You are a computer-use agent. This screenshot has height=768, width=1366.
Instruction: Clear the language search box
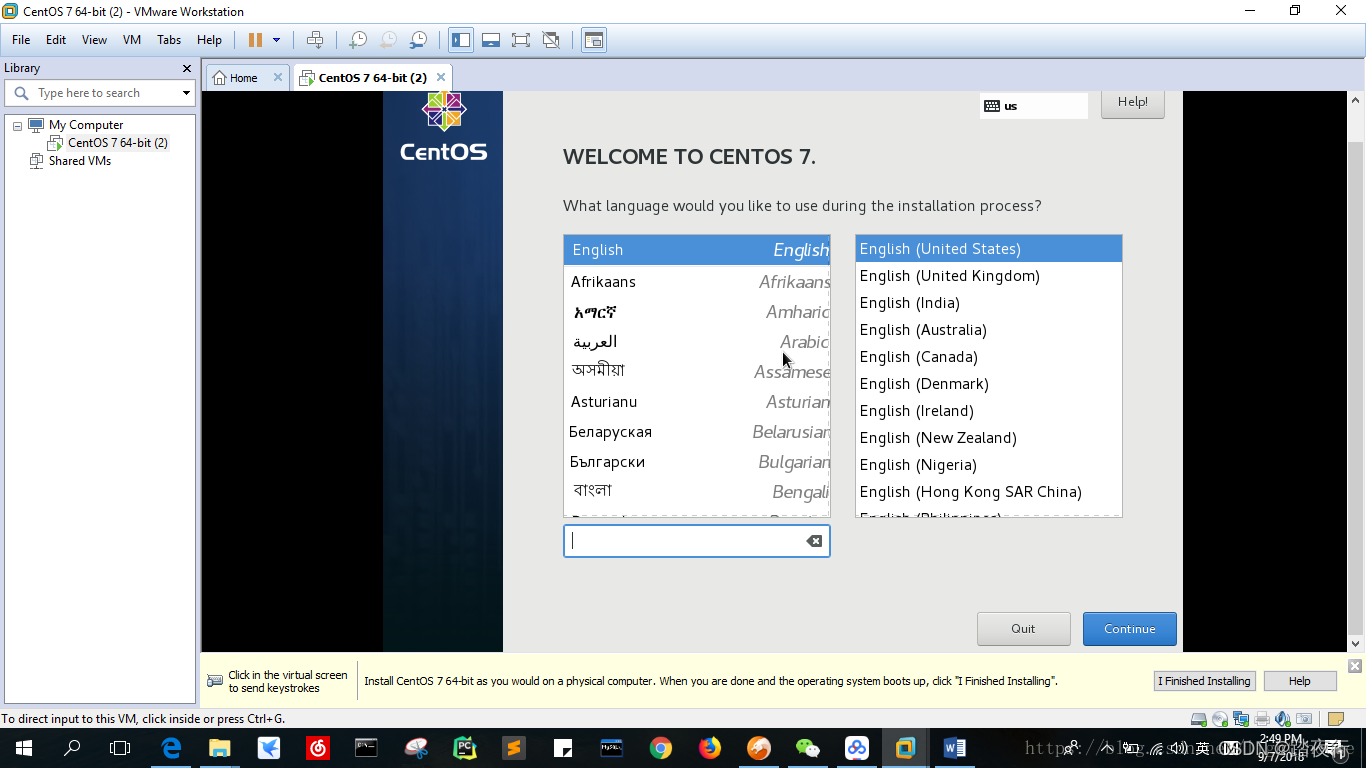click(814, 541)
